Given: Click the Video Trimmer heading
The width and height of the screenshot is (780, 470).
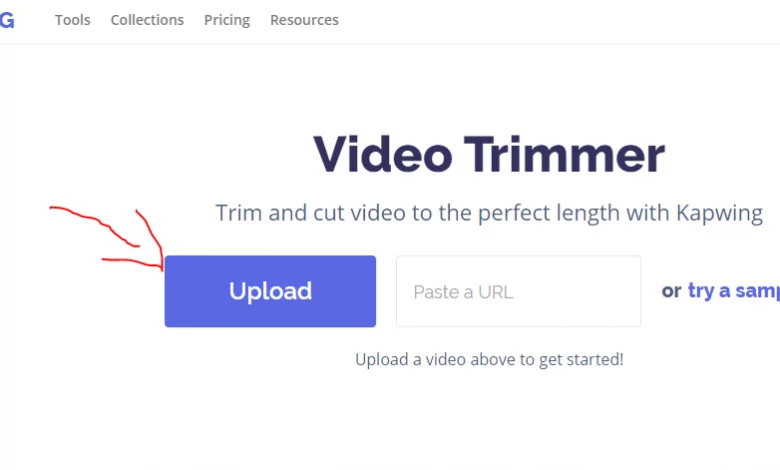Looking at the screenshot, I should point(489,155).
